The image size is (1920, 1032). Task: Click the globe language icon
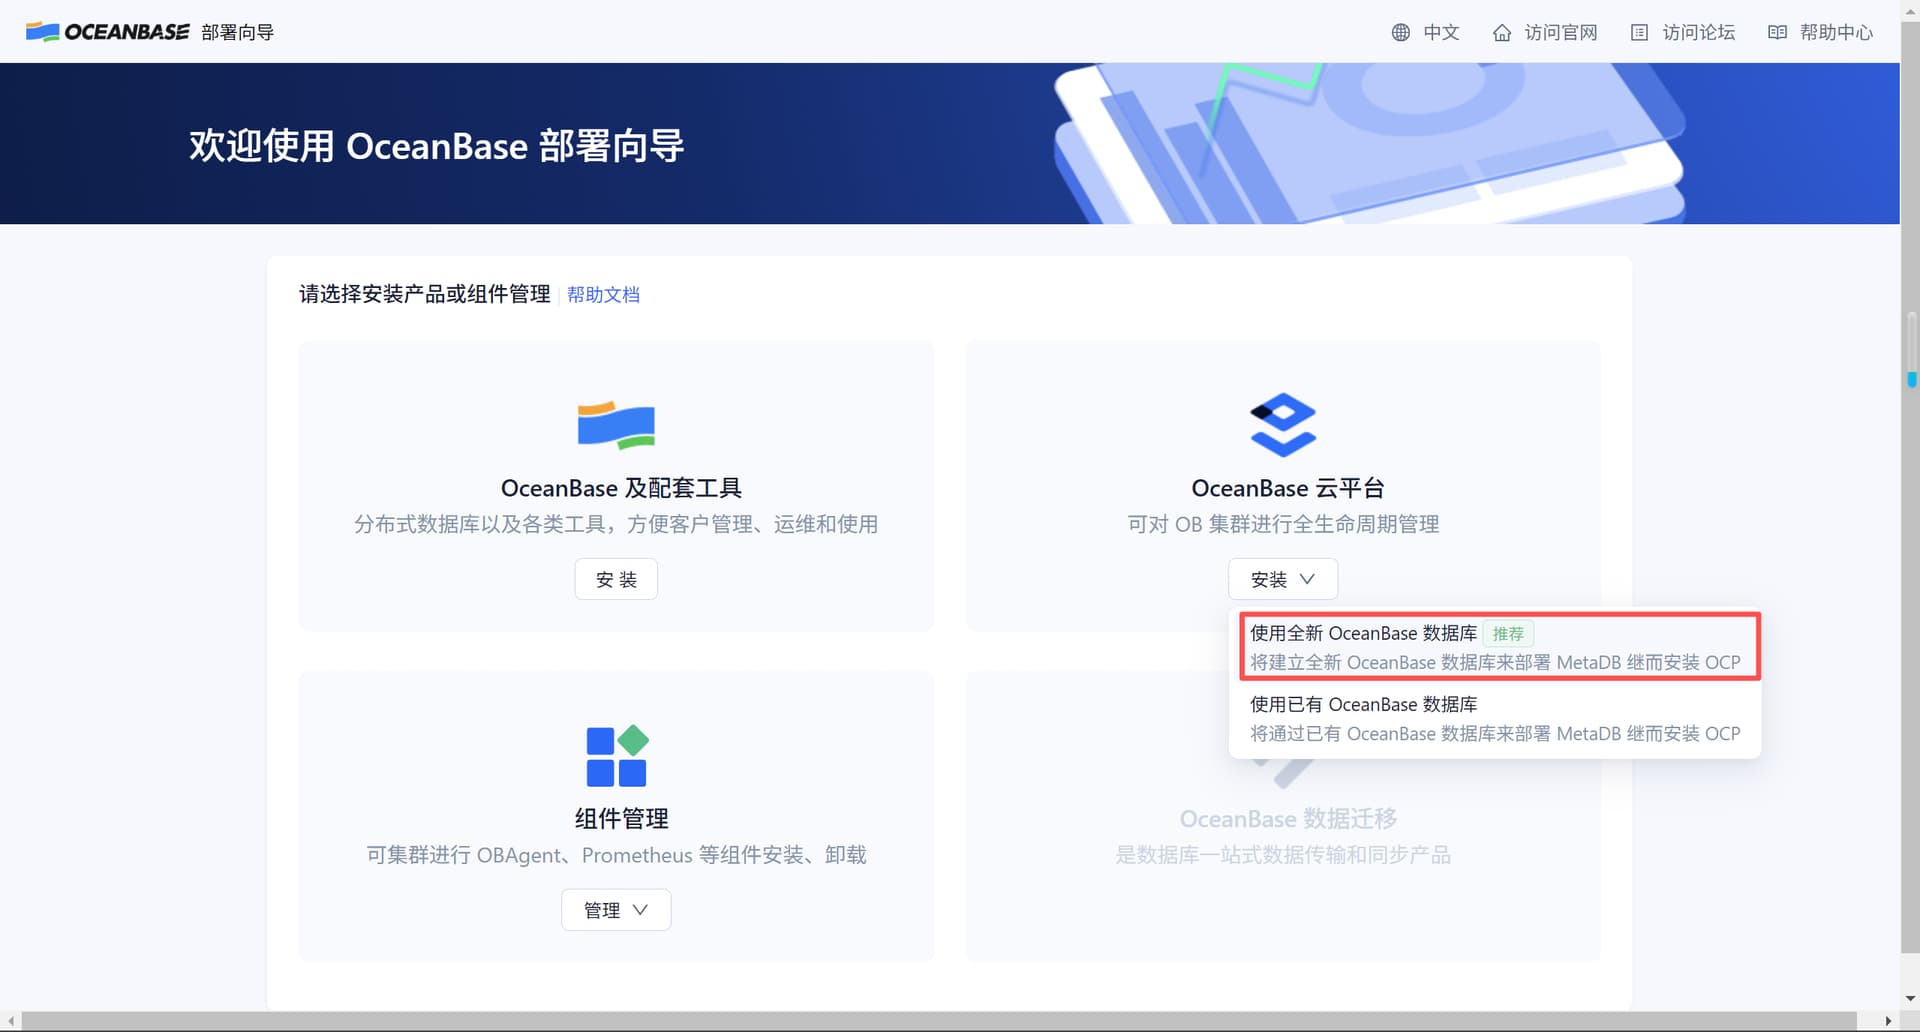coord(1400,33)
